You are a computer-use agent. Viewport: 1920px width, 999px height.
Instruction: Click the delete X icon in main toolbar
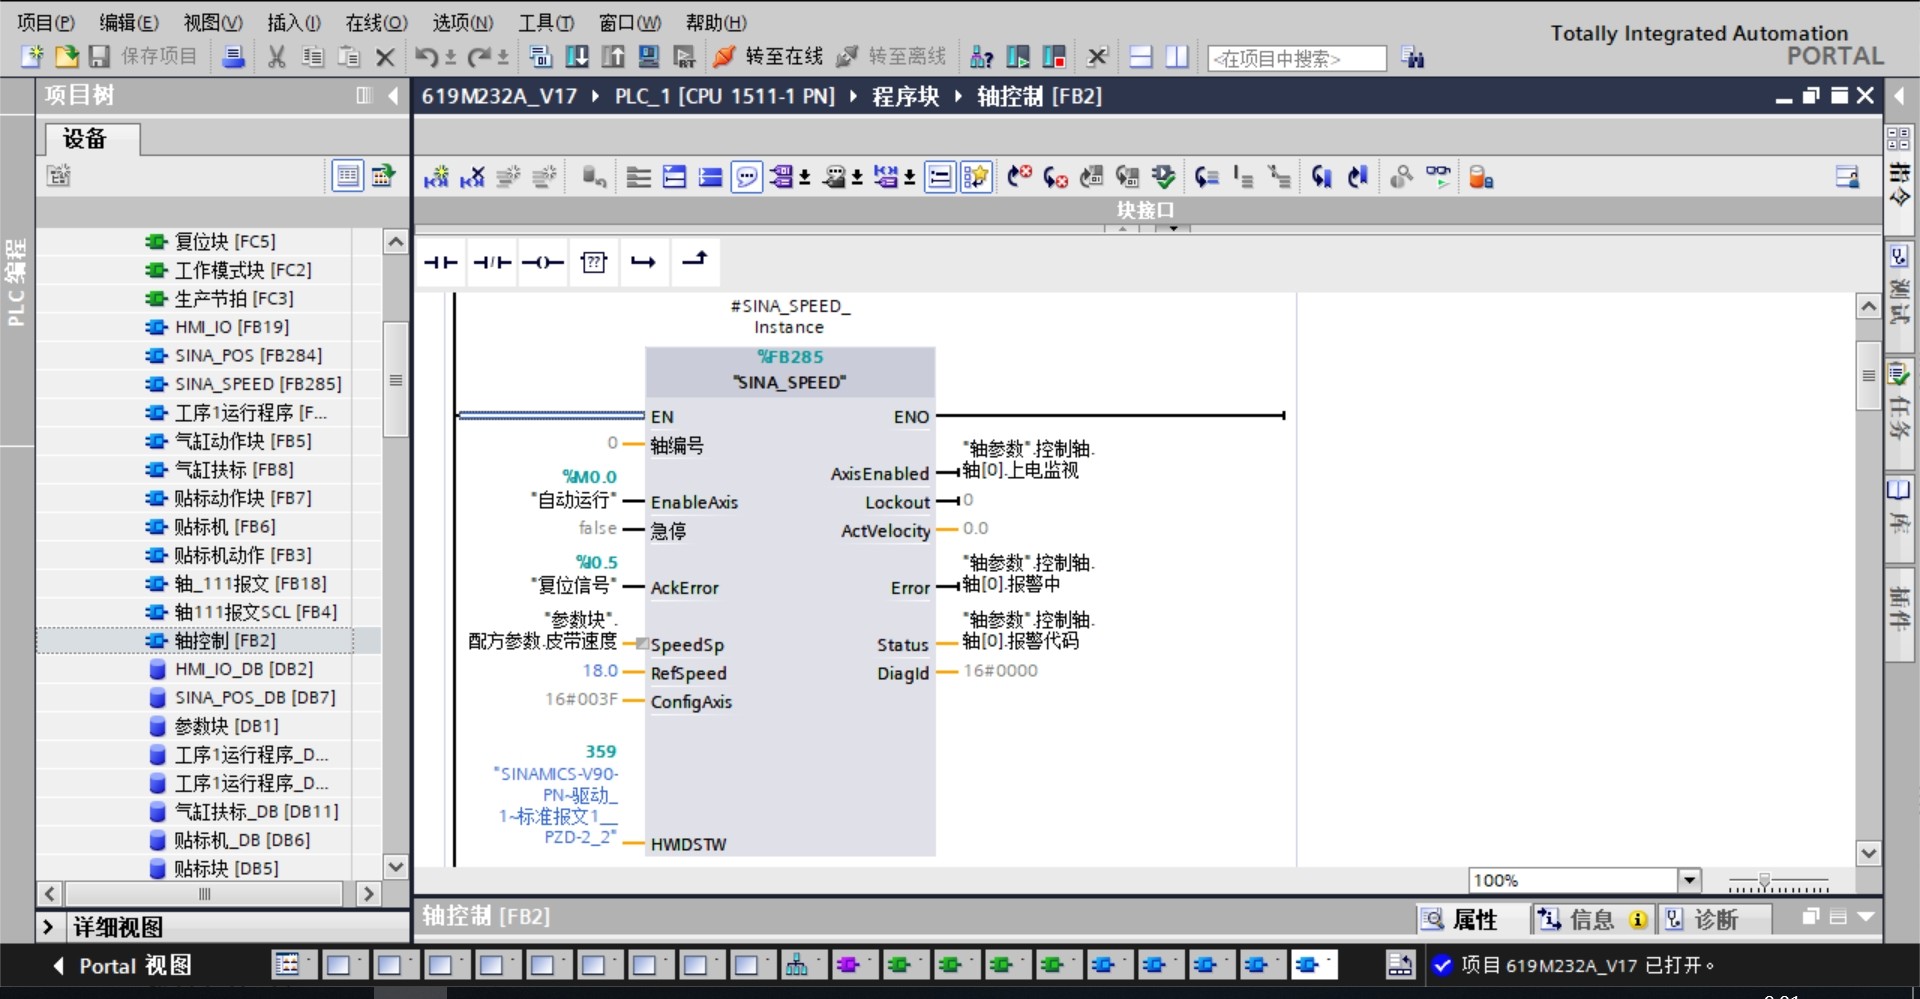click(385, 58)
